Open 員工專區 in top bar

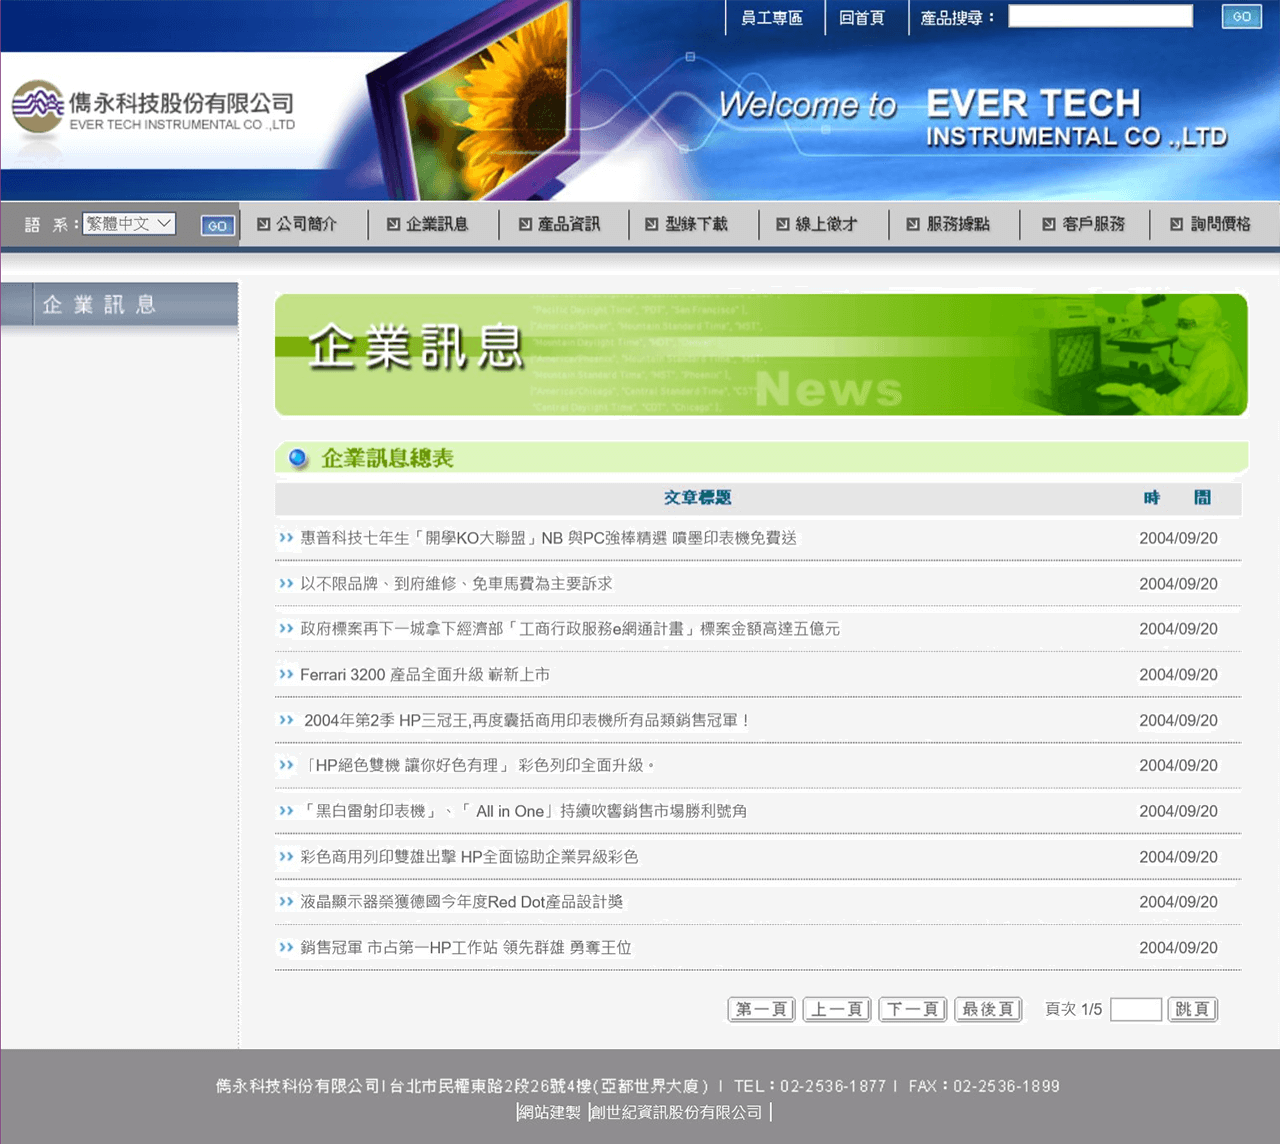(x=772, y=18)
